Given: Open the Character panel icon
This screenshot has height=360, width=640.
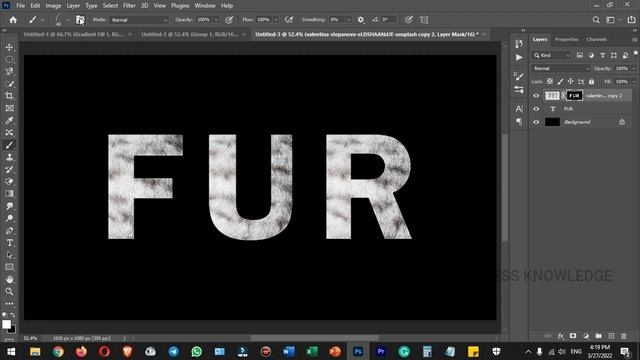Looking at the screenshot, I should [519, 109].
